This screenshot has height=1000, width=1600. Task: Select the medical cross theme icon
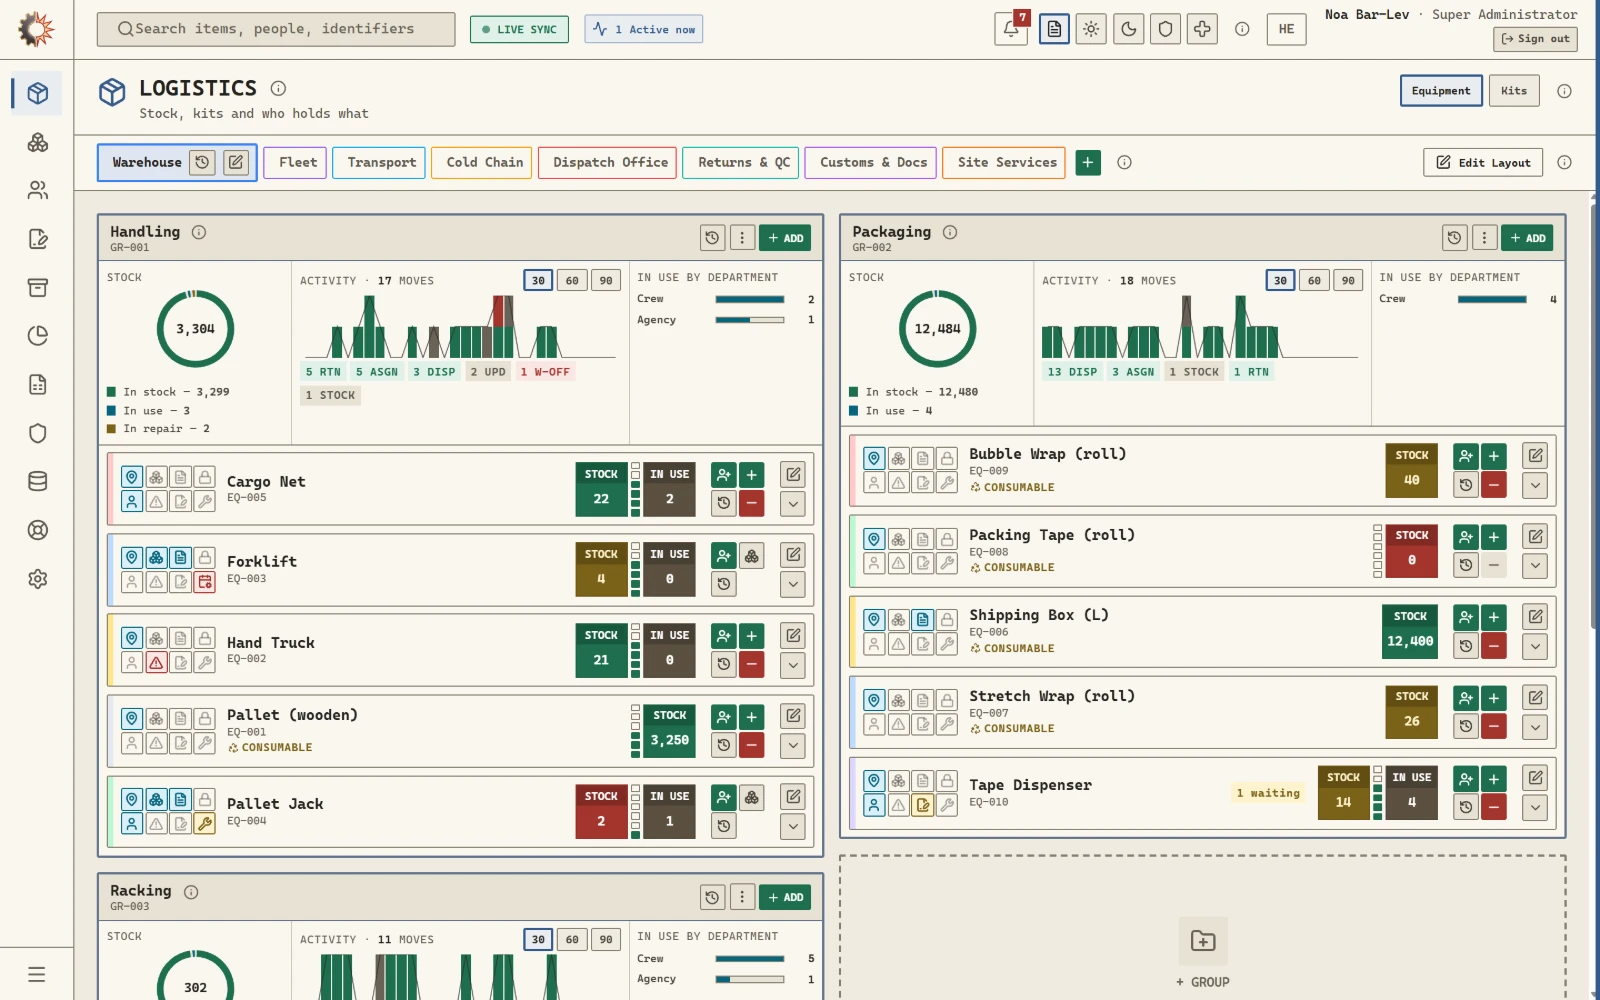1202,29
